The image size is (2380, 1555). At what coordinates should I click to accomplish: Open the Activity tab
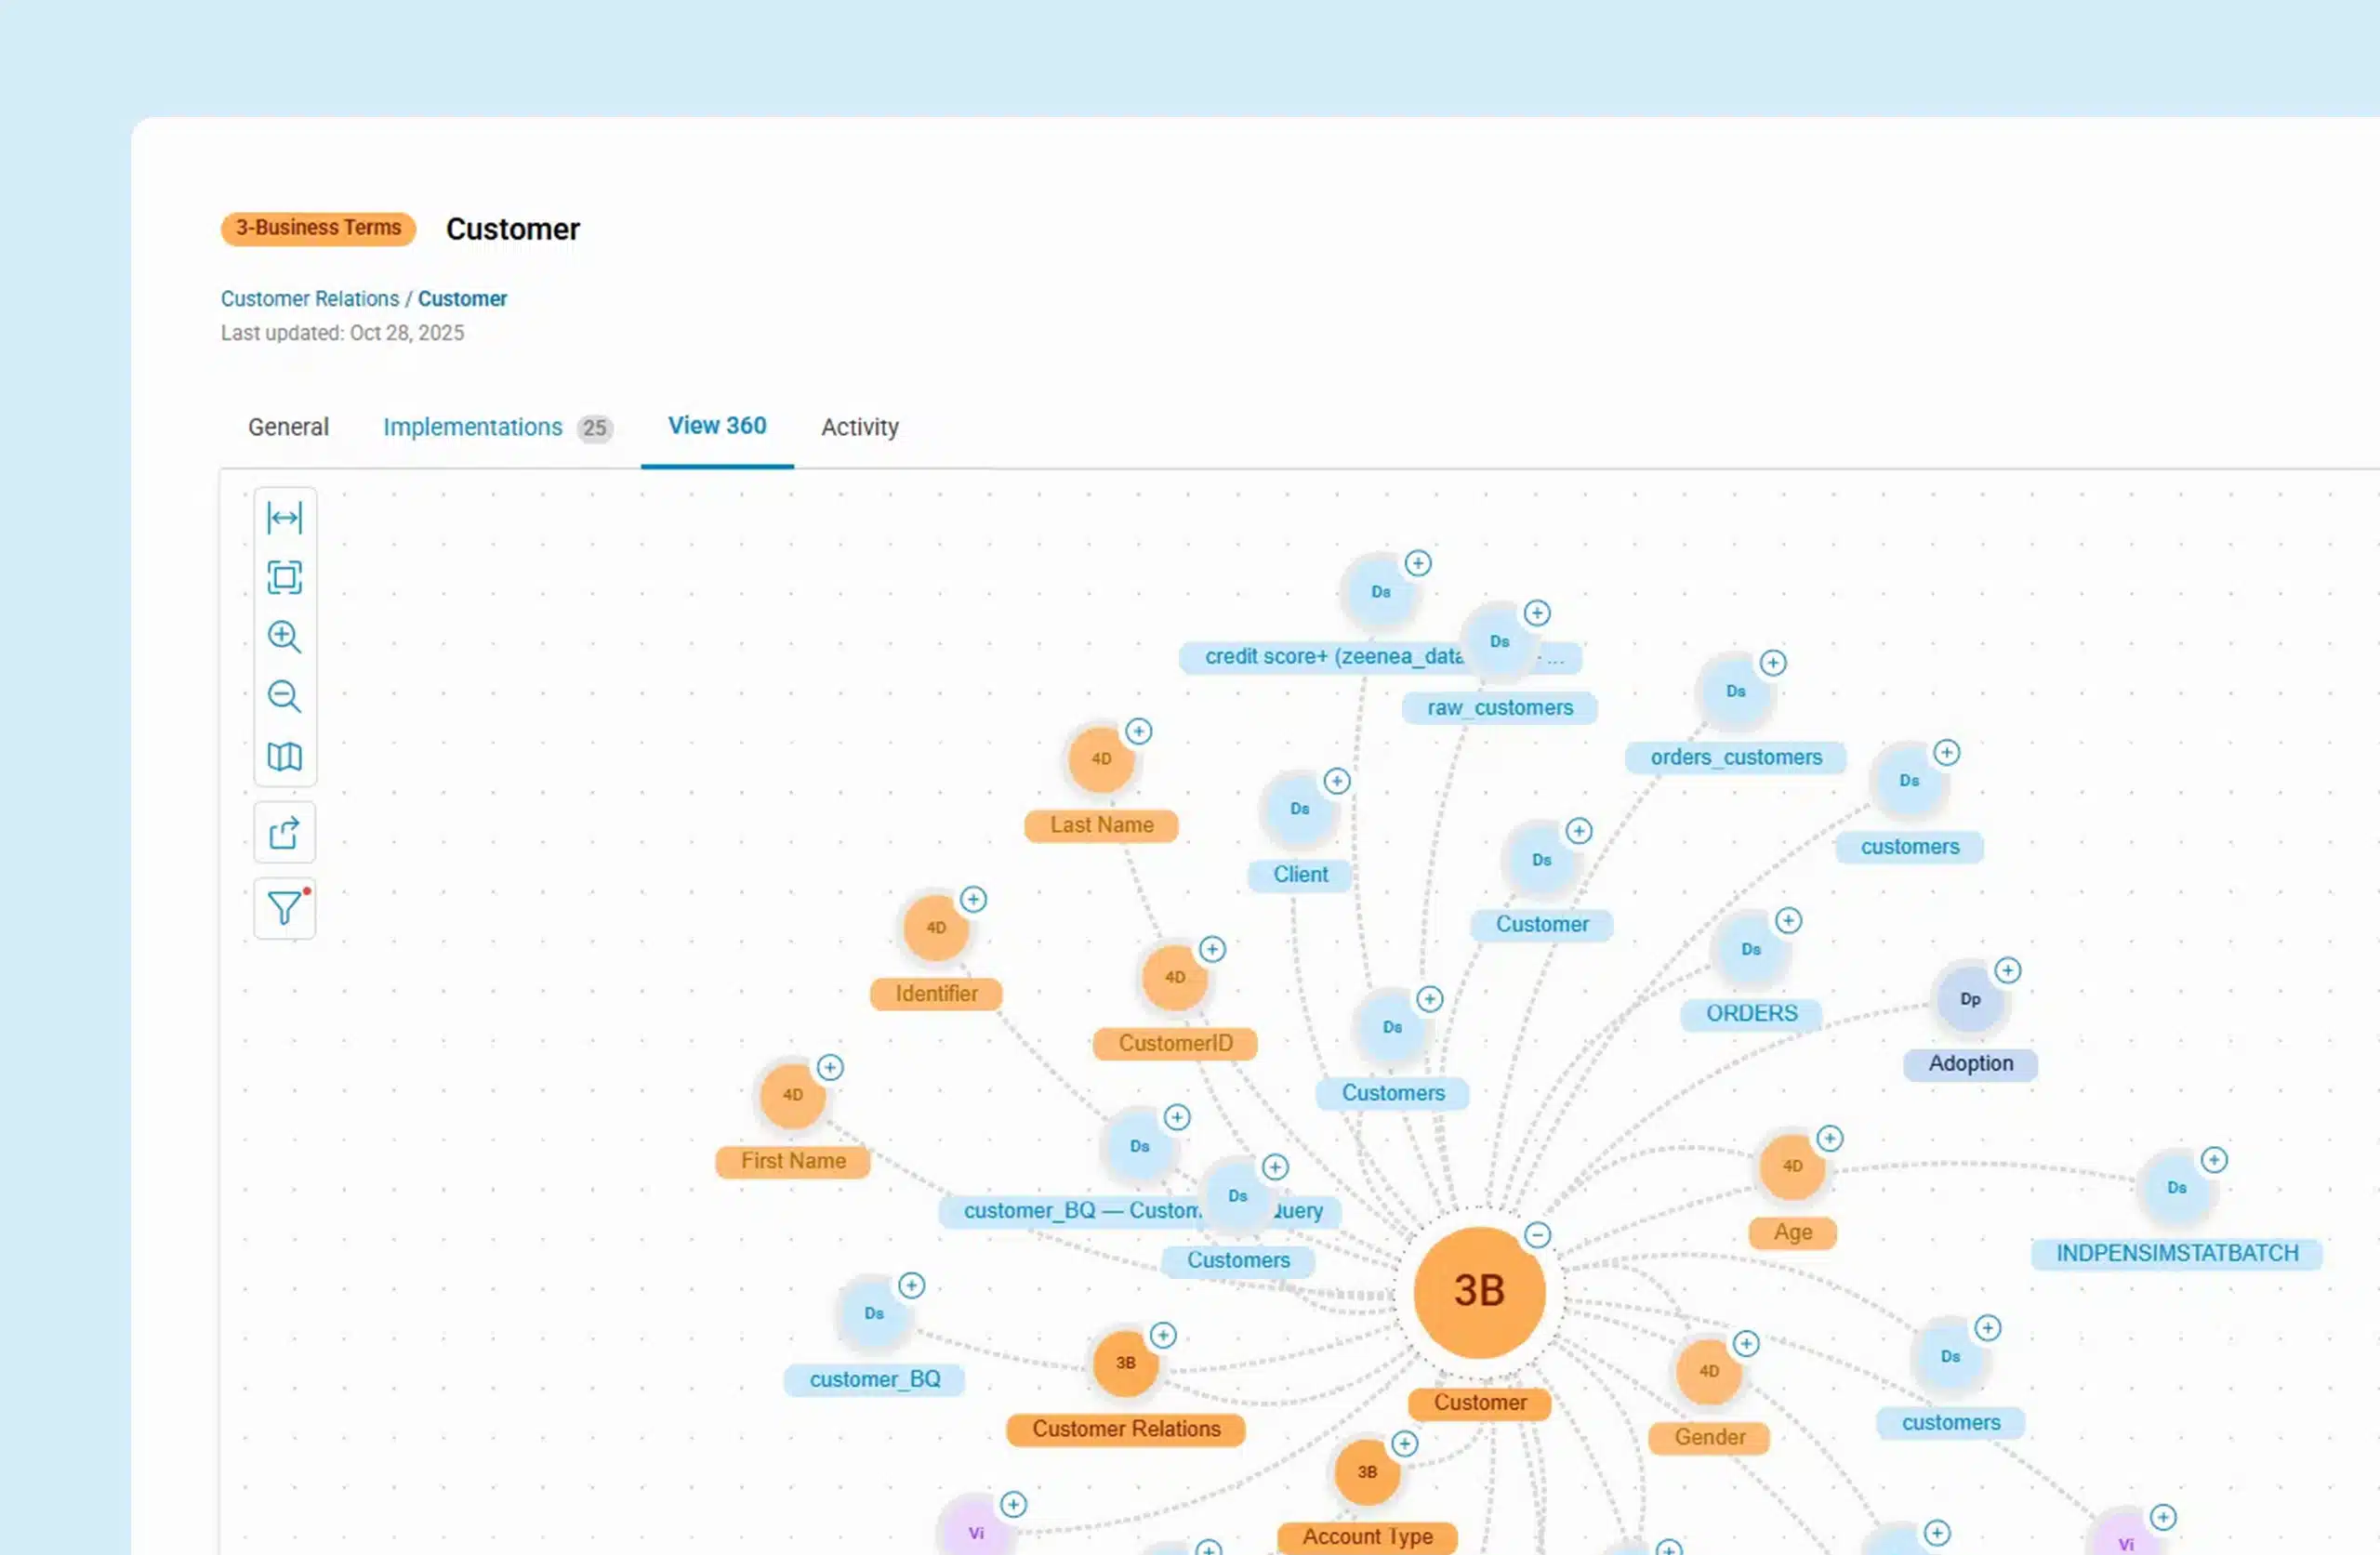coord(859,427)
